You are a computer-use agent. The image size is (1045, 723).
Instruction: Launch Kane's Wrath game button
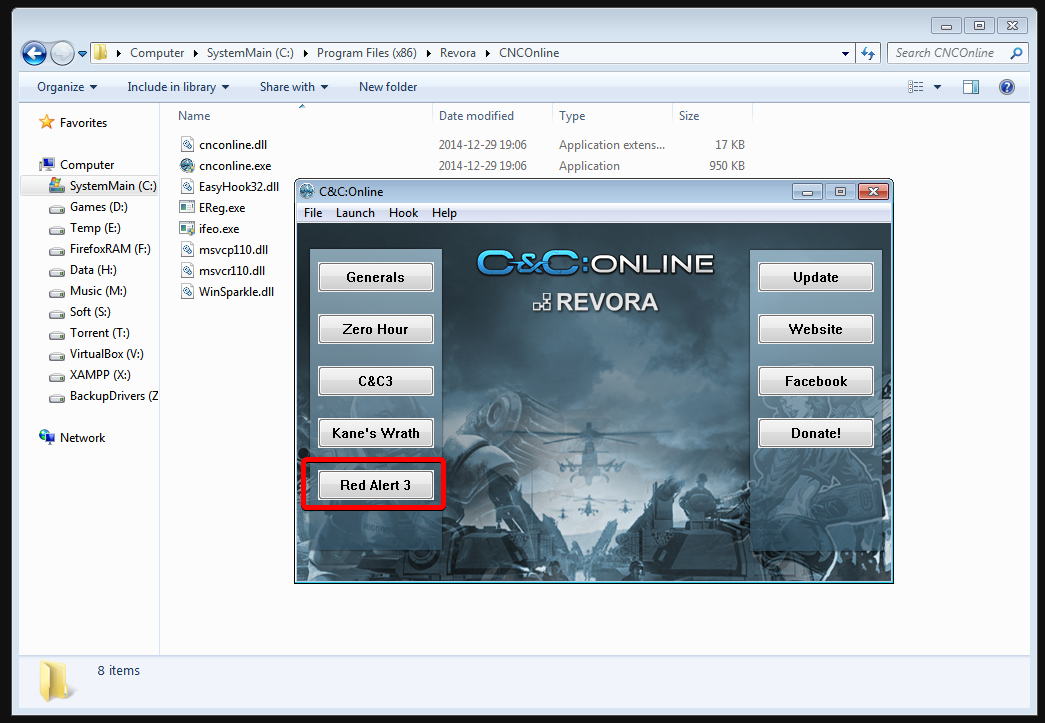(375, 433)
